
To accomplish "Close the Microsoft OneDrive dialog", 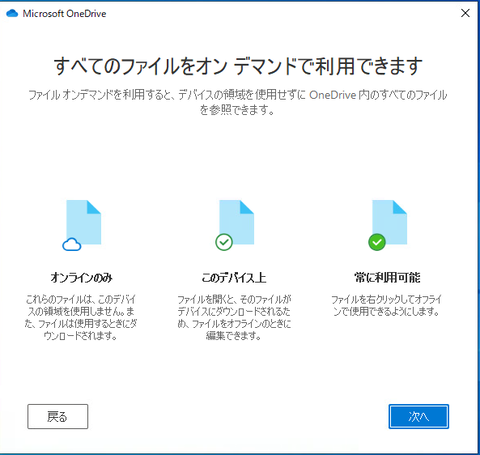I will click(465, 13).
